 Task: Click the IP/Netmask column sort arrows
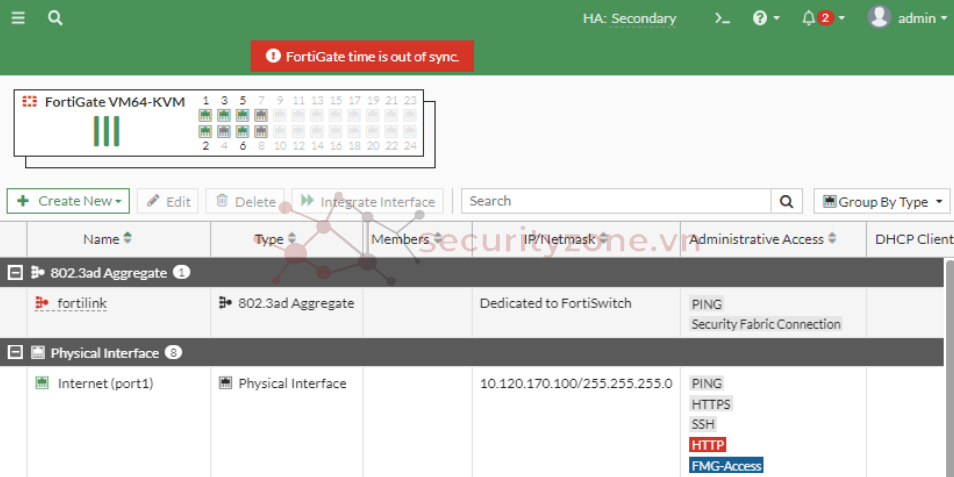click(604, 239)
